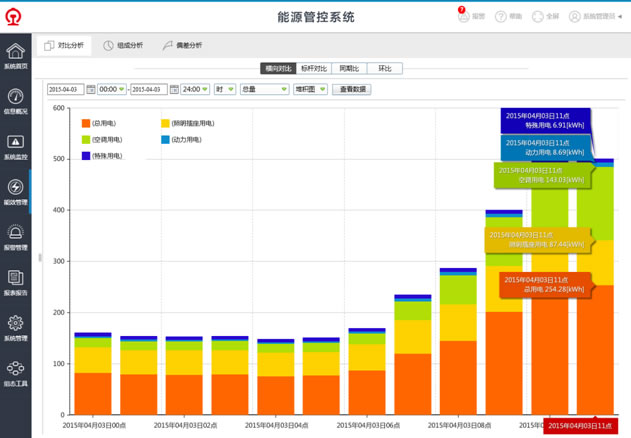Click the orange segment of the 06点 bar
631x438 pixels.
click(x=367, y=393)
